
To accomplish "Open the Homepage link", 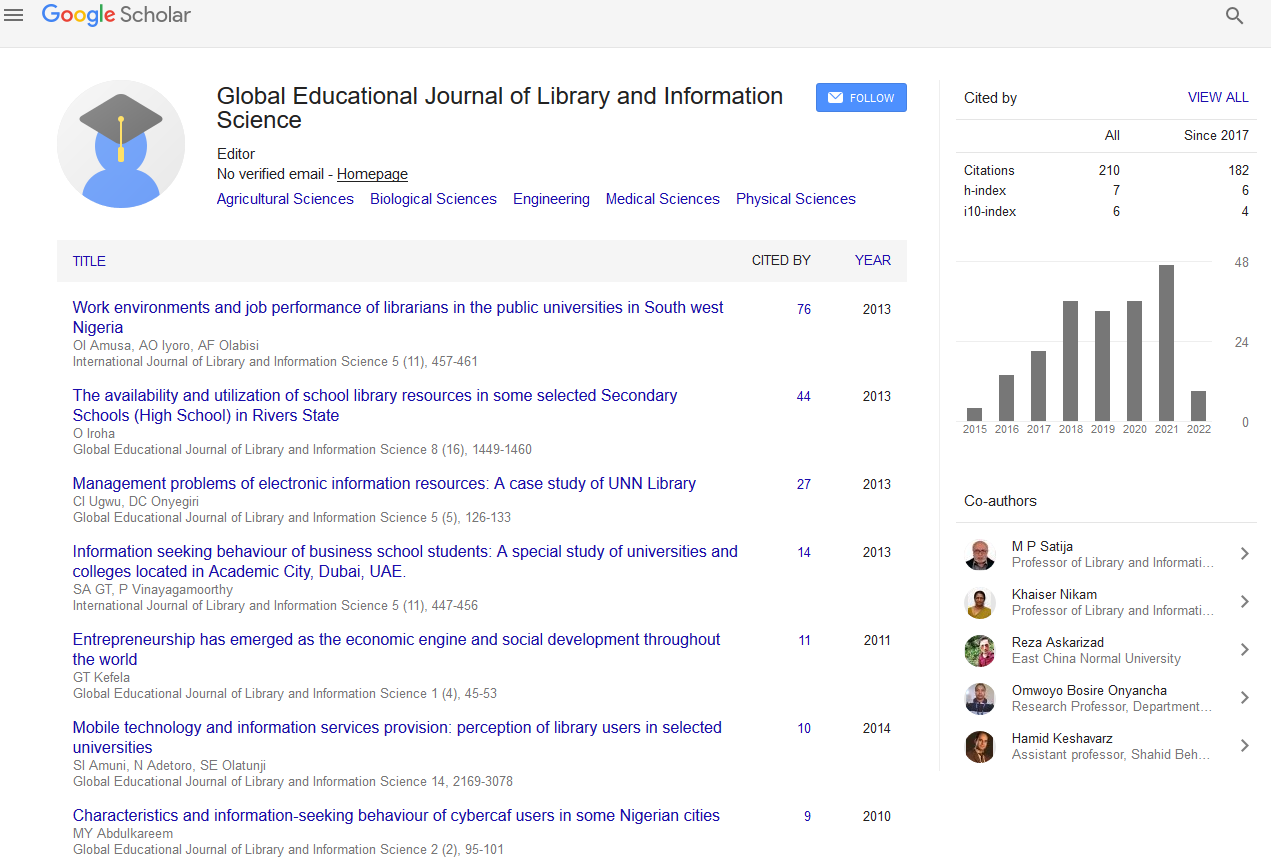I will (372, 174).
